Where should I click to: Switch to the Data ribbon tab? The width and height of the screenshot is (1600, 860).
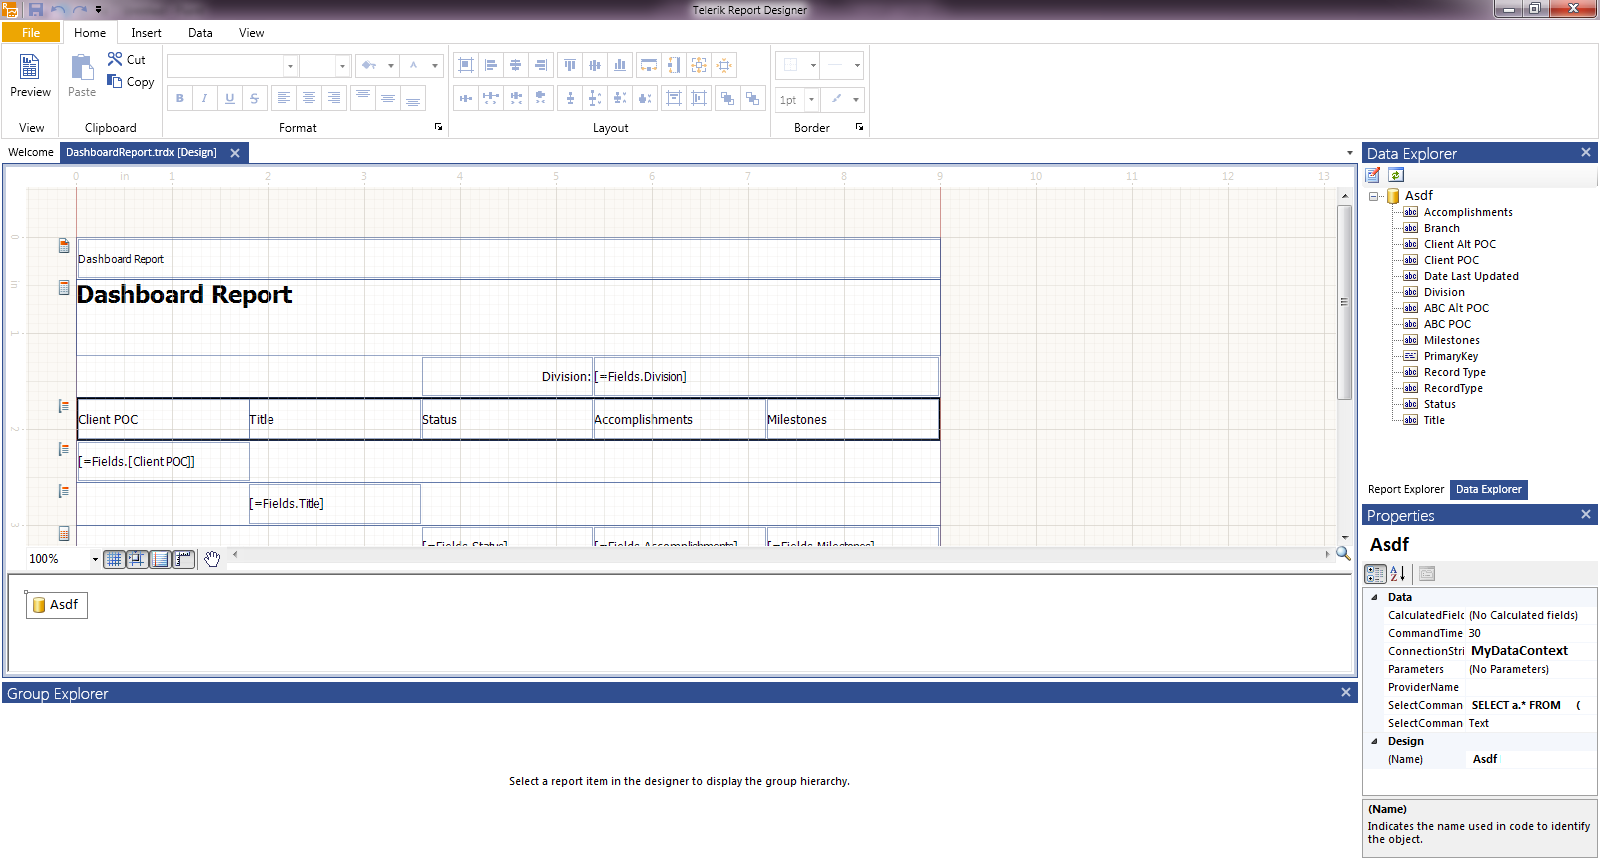pos(200,32)
